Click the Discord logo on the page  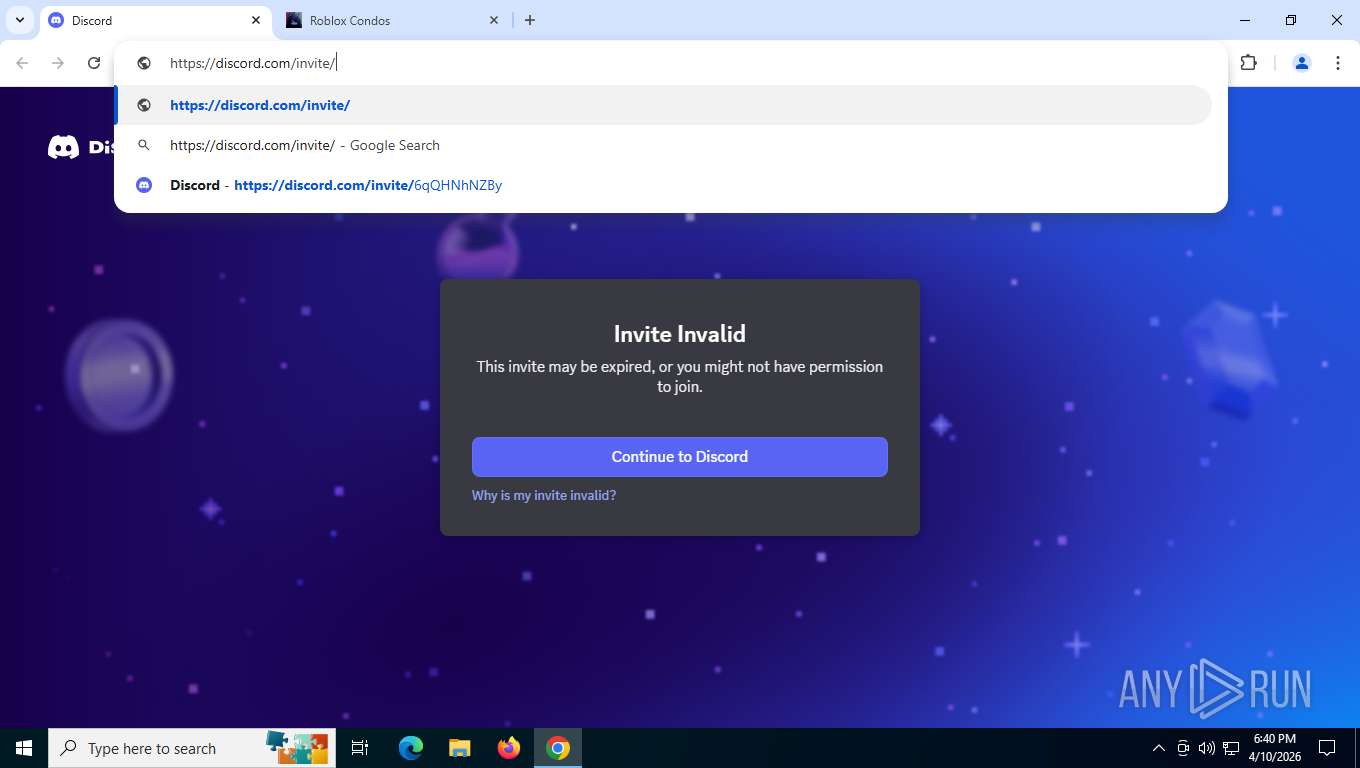pyautogui.click(x=81, y=147)
